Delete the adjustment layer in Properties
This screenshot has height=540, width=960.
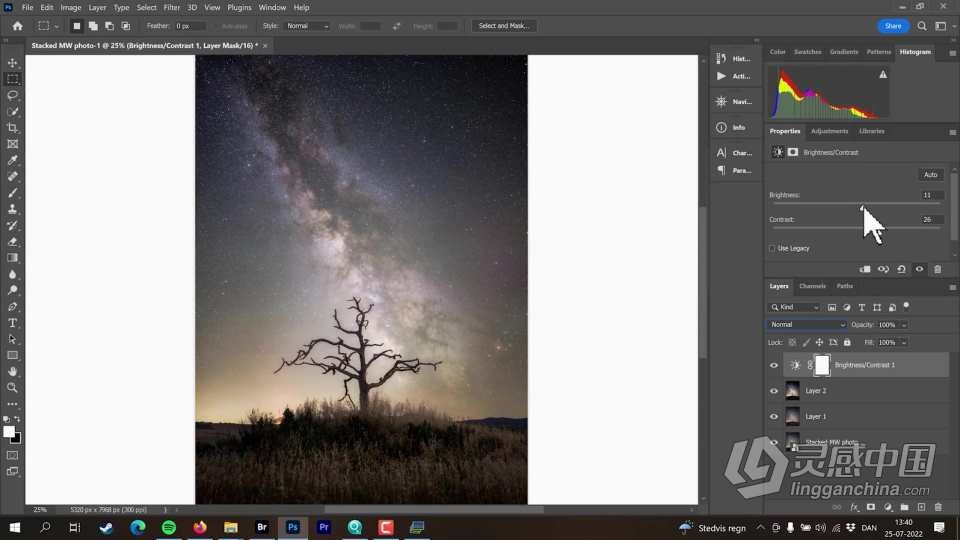point(937,269)
